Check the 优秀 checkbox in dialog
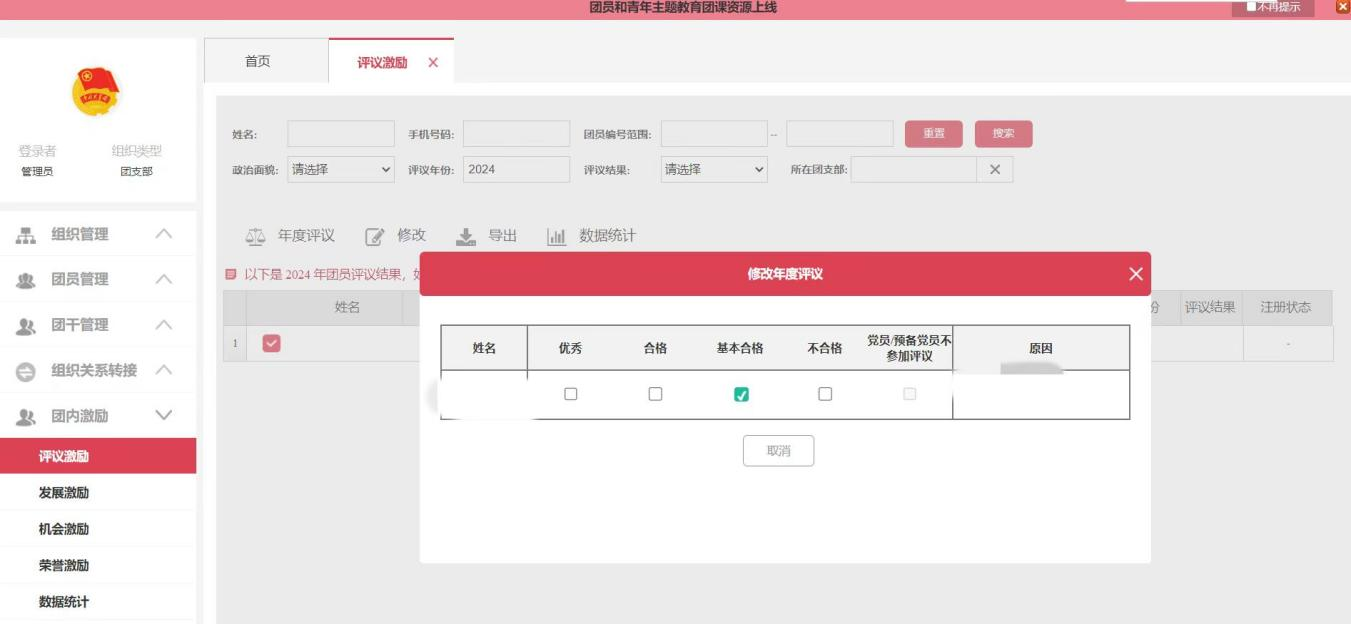The height and width of the screenshot is (624, 1351). pos(571,394)
